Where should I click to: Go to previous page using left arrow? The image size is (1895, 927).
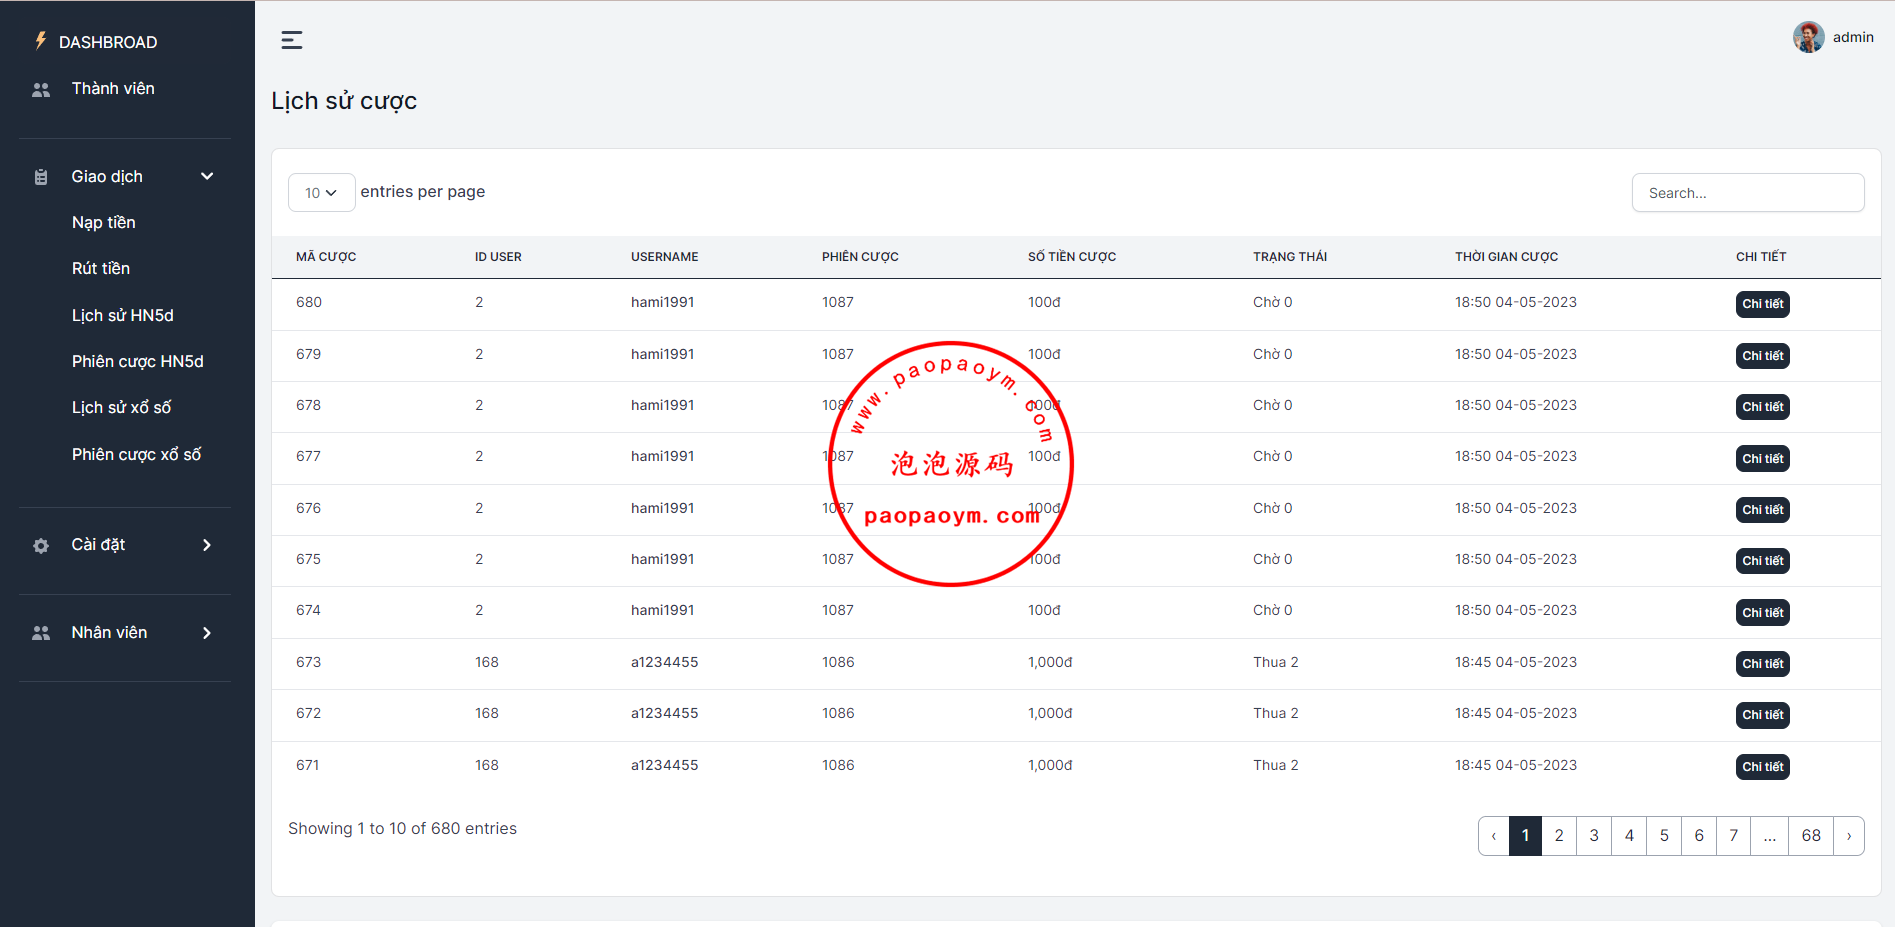pos(1494,836)
